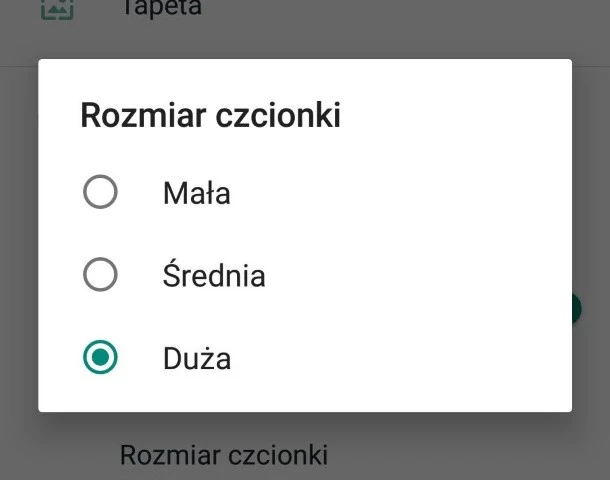Click white dialog padding below the Duża option
The image size is (610, 480).
click(x=300, y=396)
